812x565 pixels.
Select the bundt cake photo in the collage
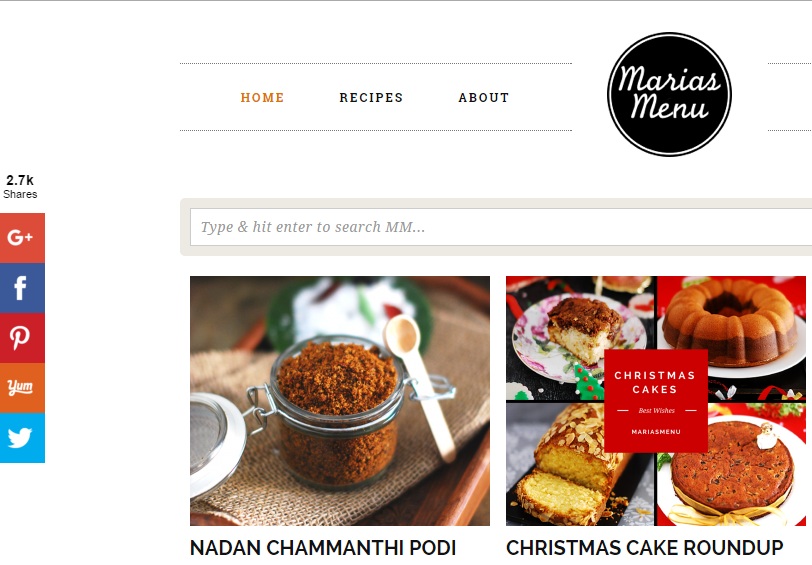pos(731,326)
